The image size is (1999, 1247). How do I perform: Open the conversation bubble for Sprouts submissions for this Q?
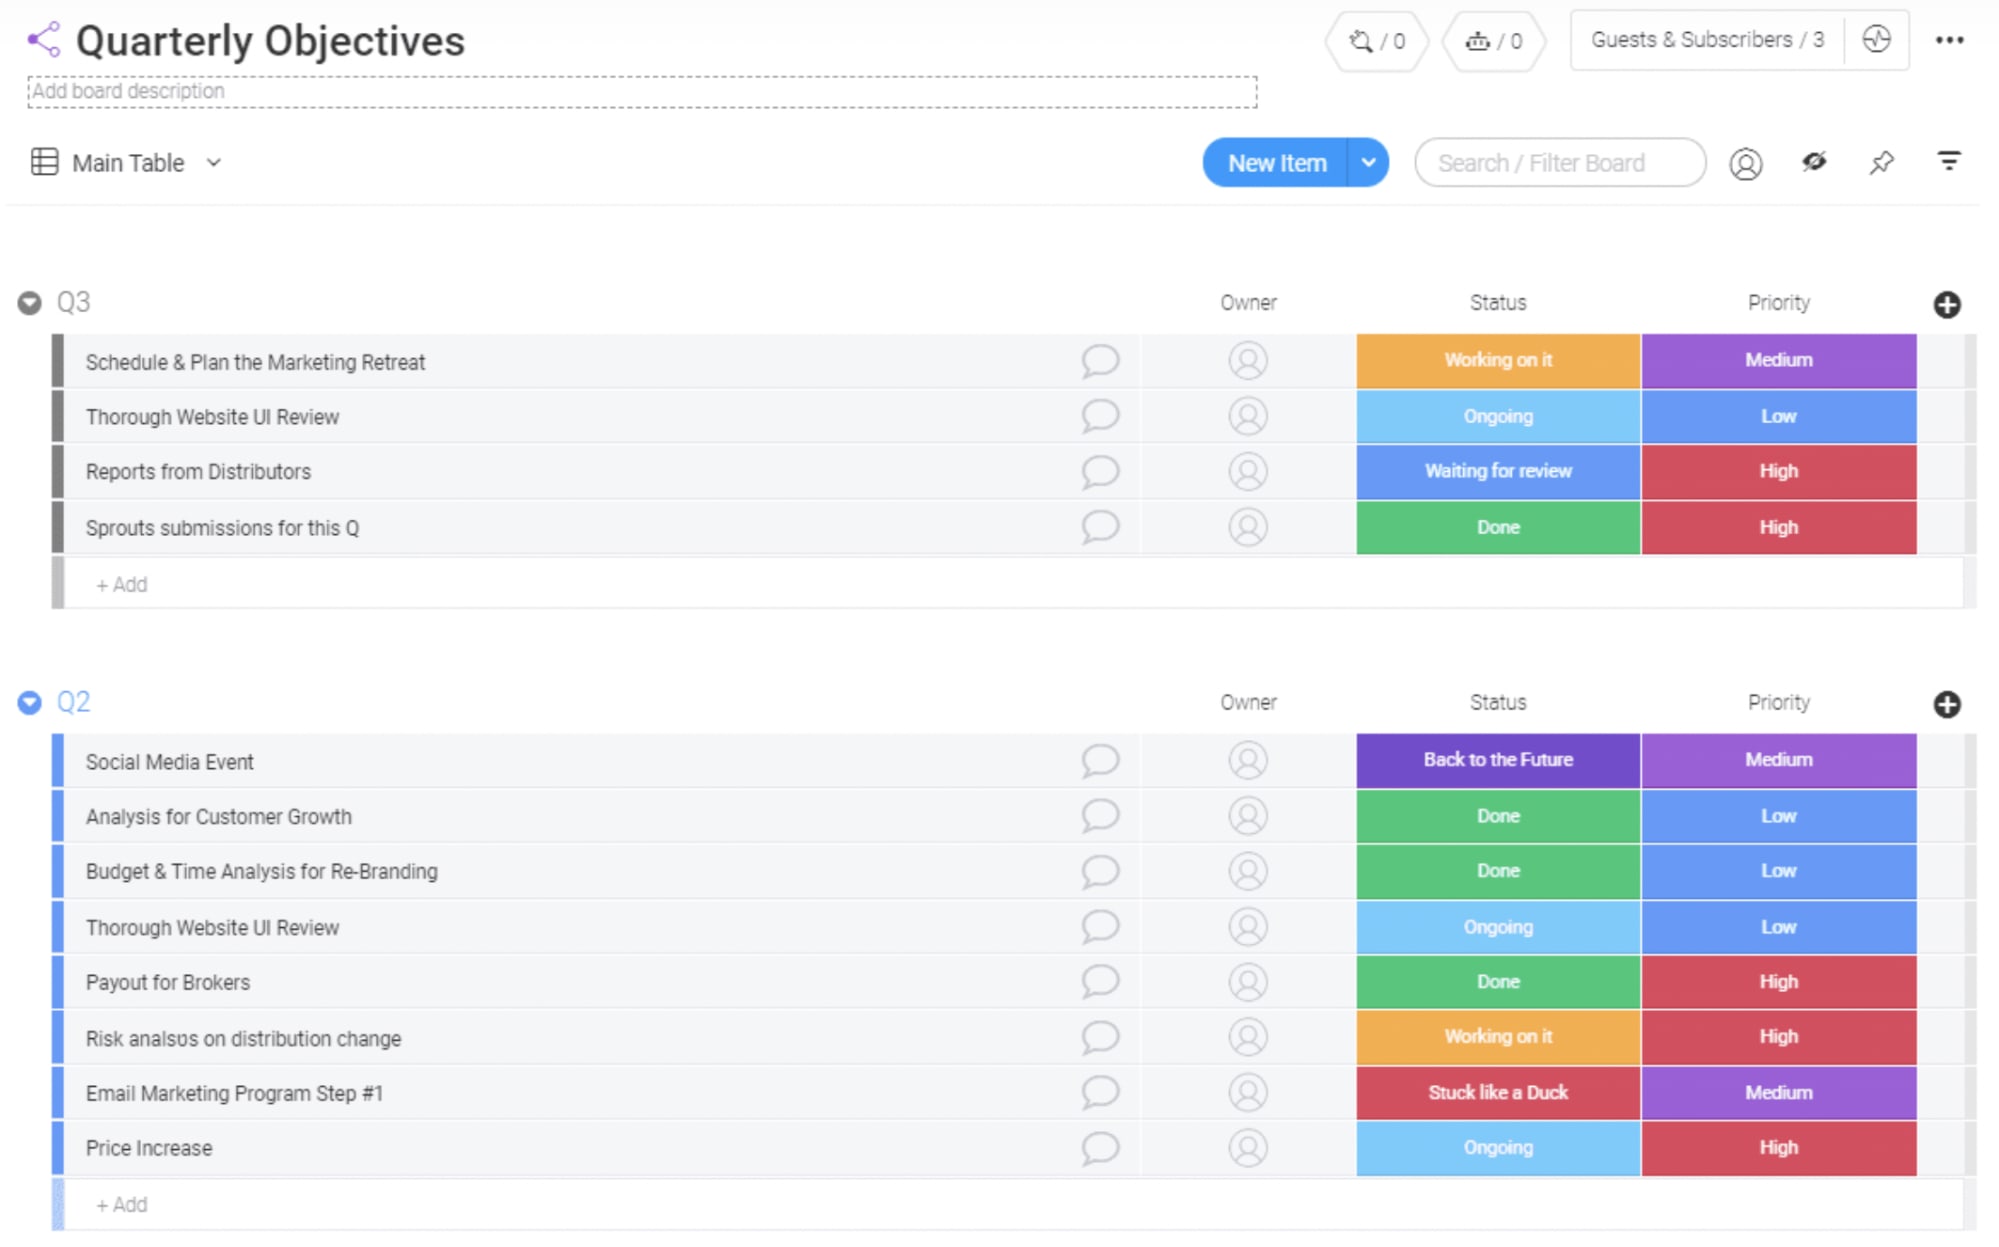click(x=1100, y=527)
